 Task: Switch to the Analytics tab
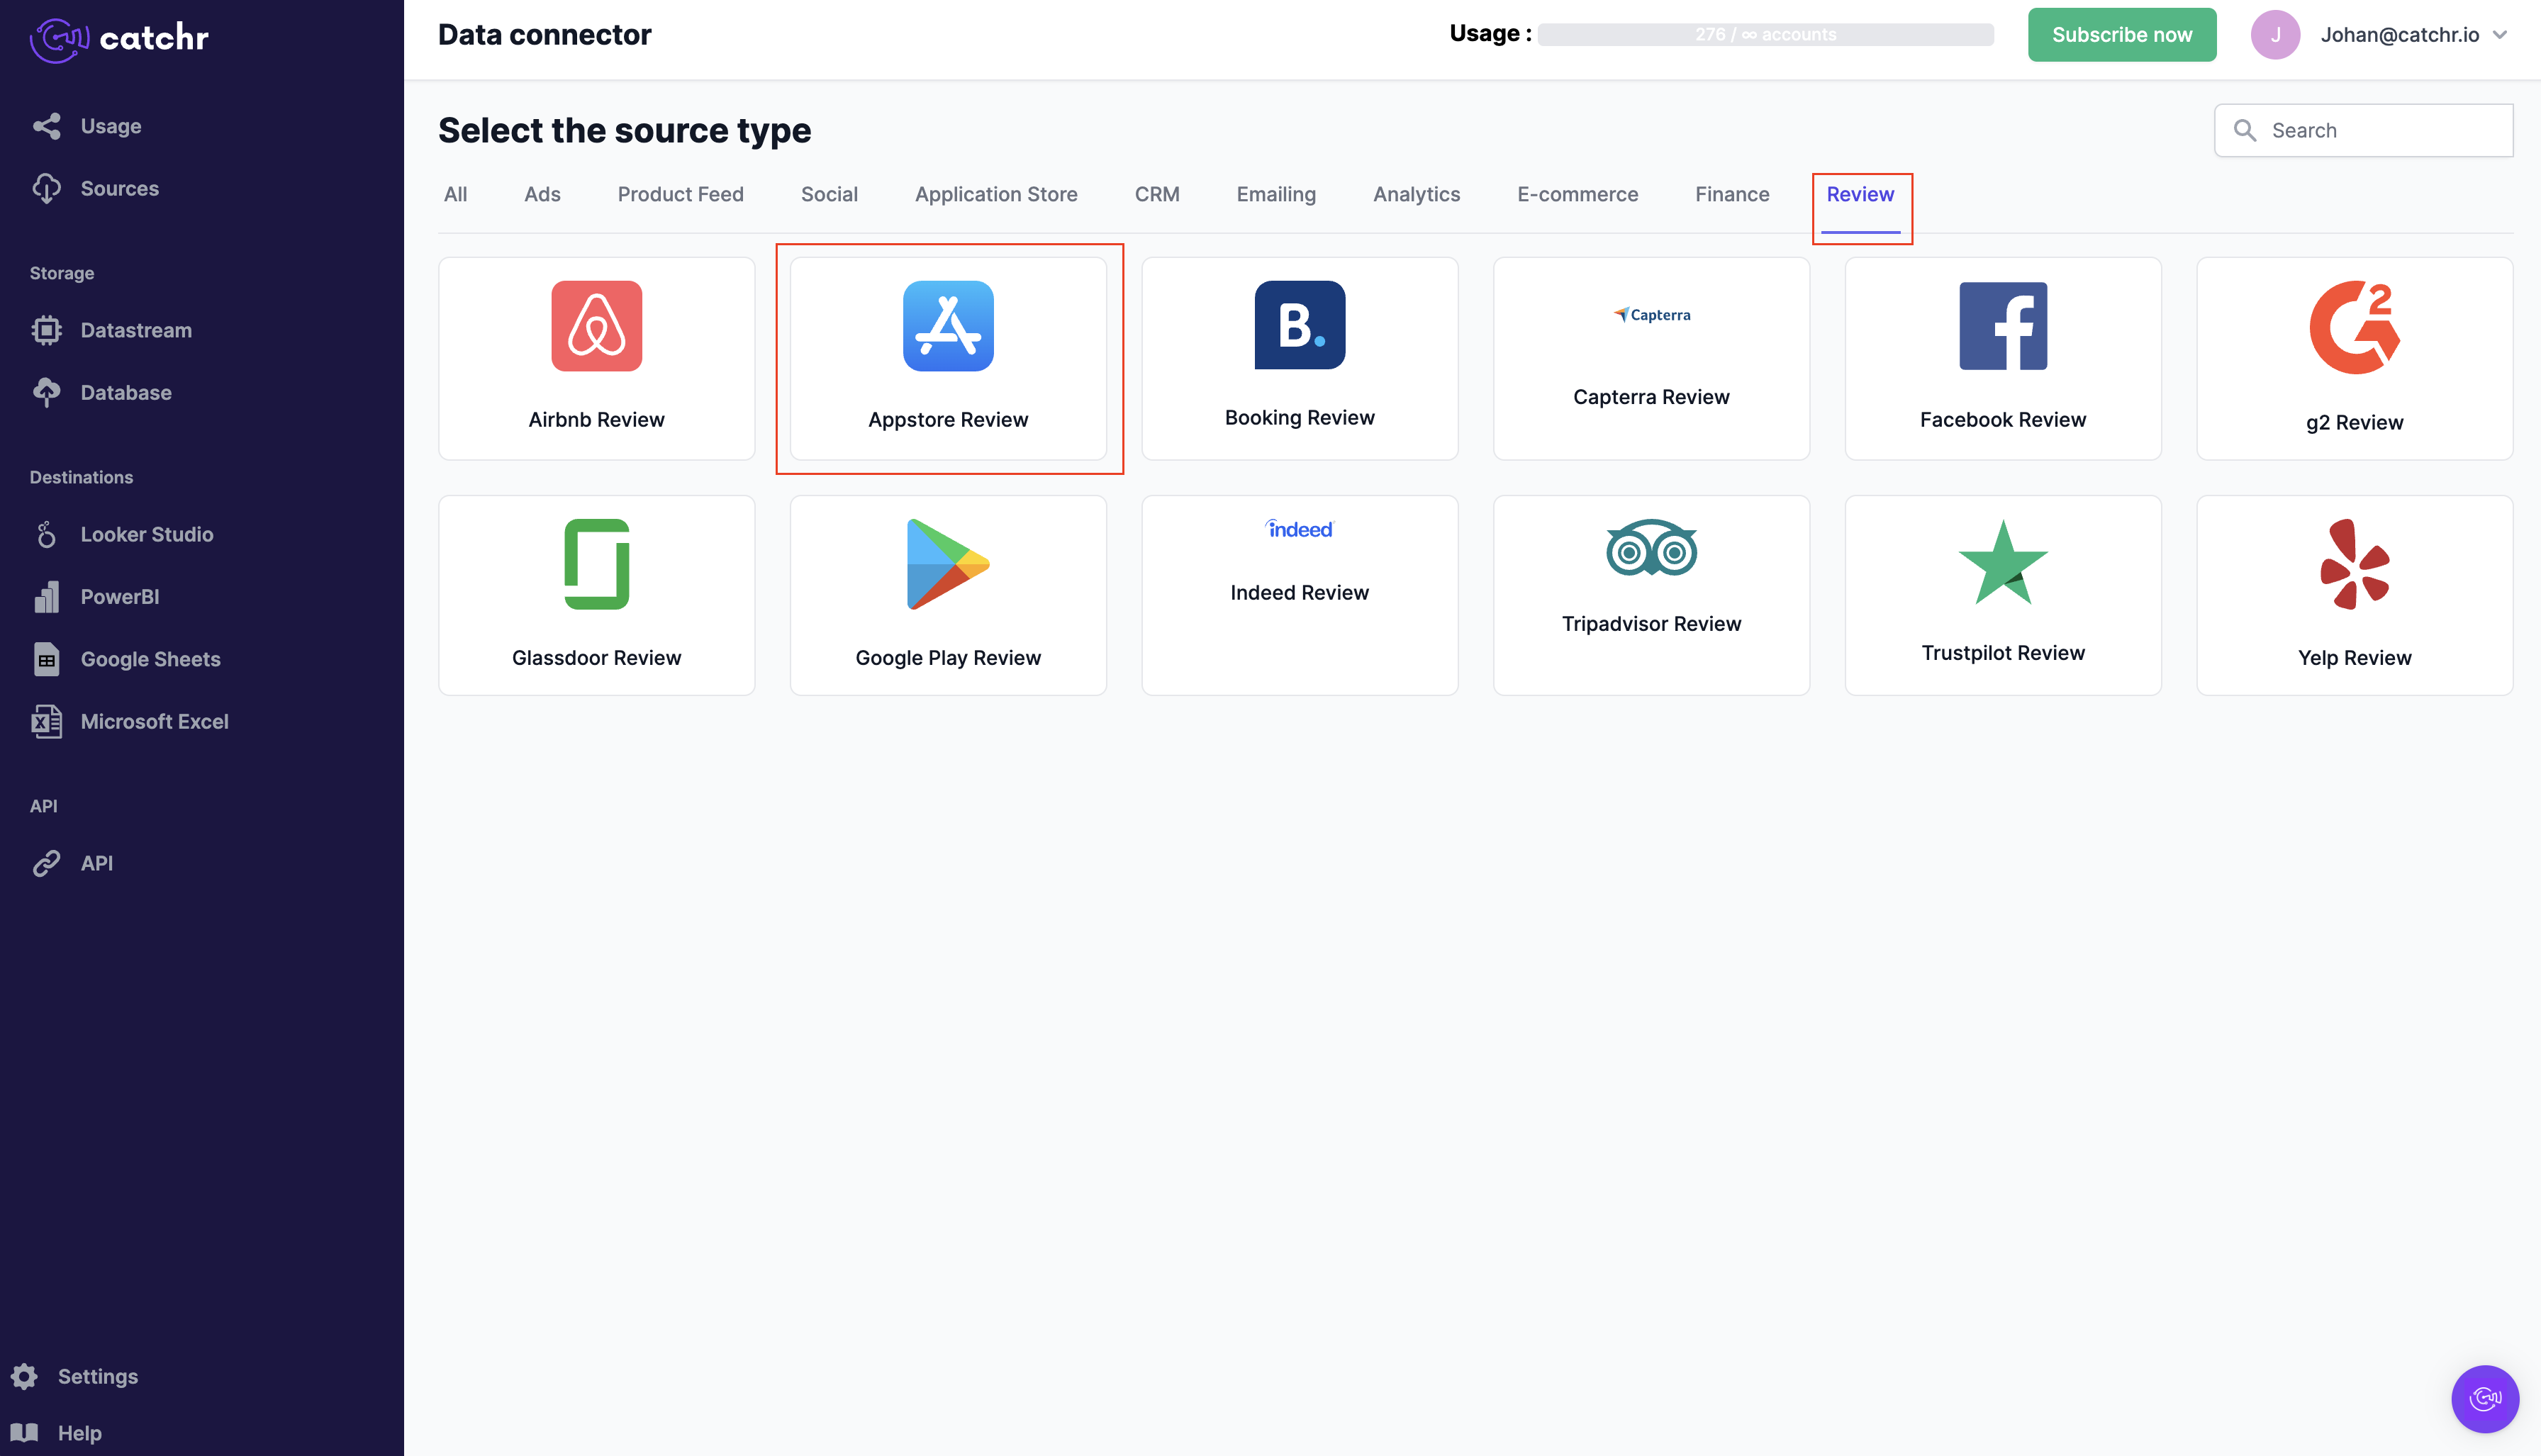[1416, 194]
